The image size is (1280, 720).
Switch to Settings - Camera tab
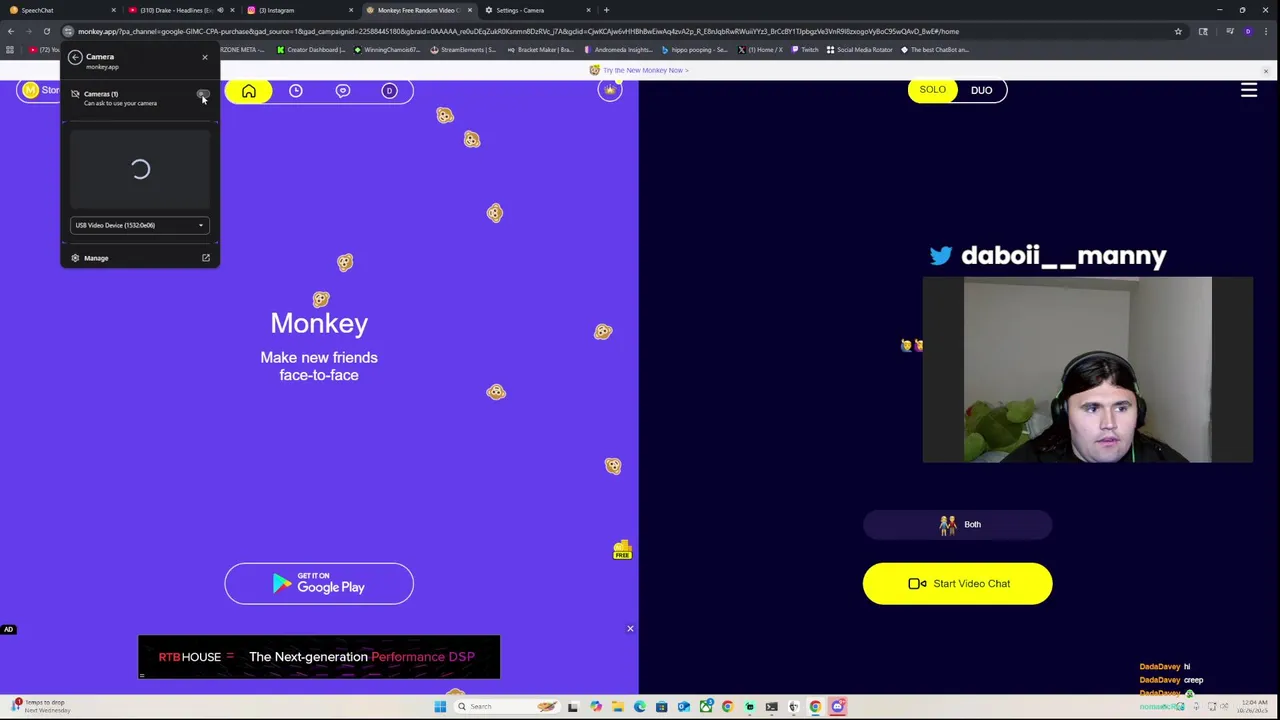point(535,10)
